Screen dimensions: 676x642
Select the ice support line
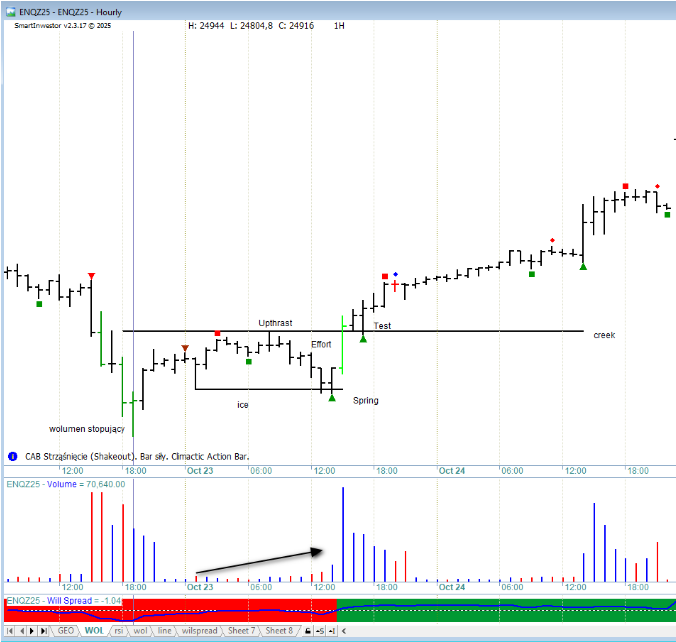coord(260,389)
